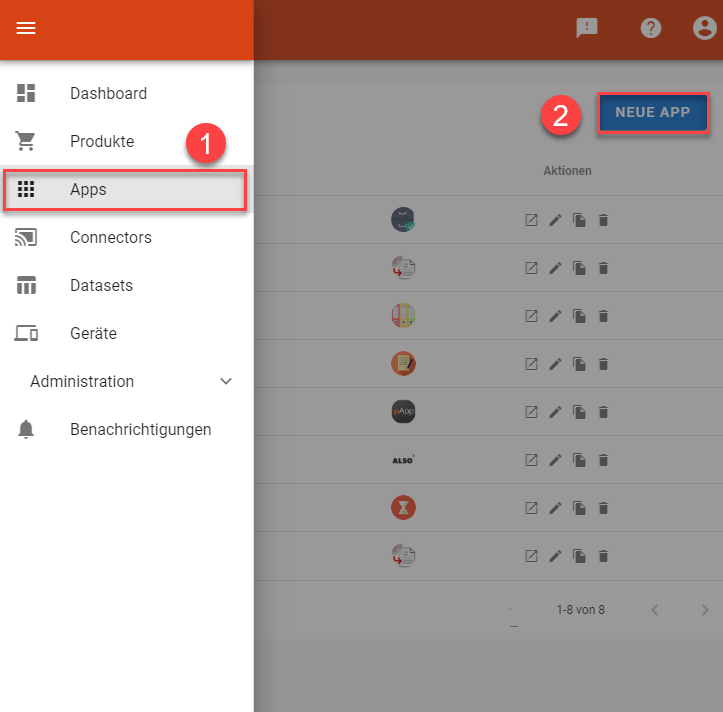Go to next page of apps
This screenshot has height=712, width=723.
point(705,610)
